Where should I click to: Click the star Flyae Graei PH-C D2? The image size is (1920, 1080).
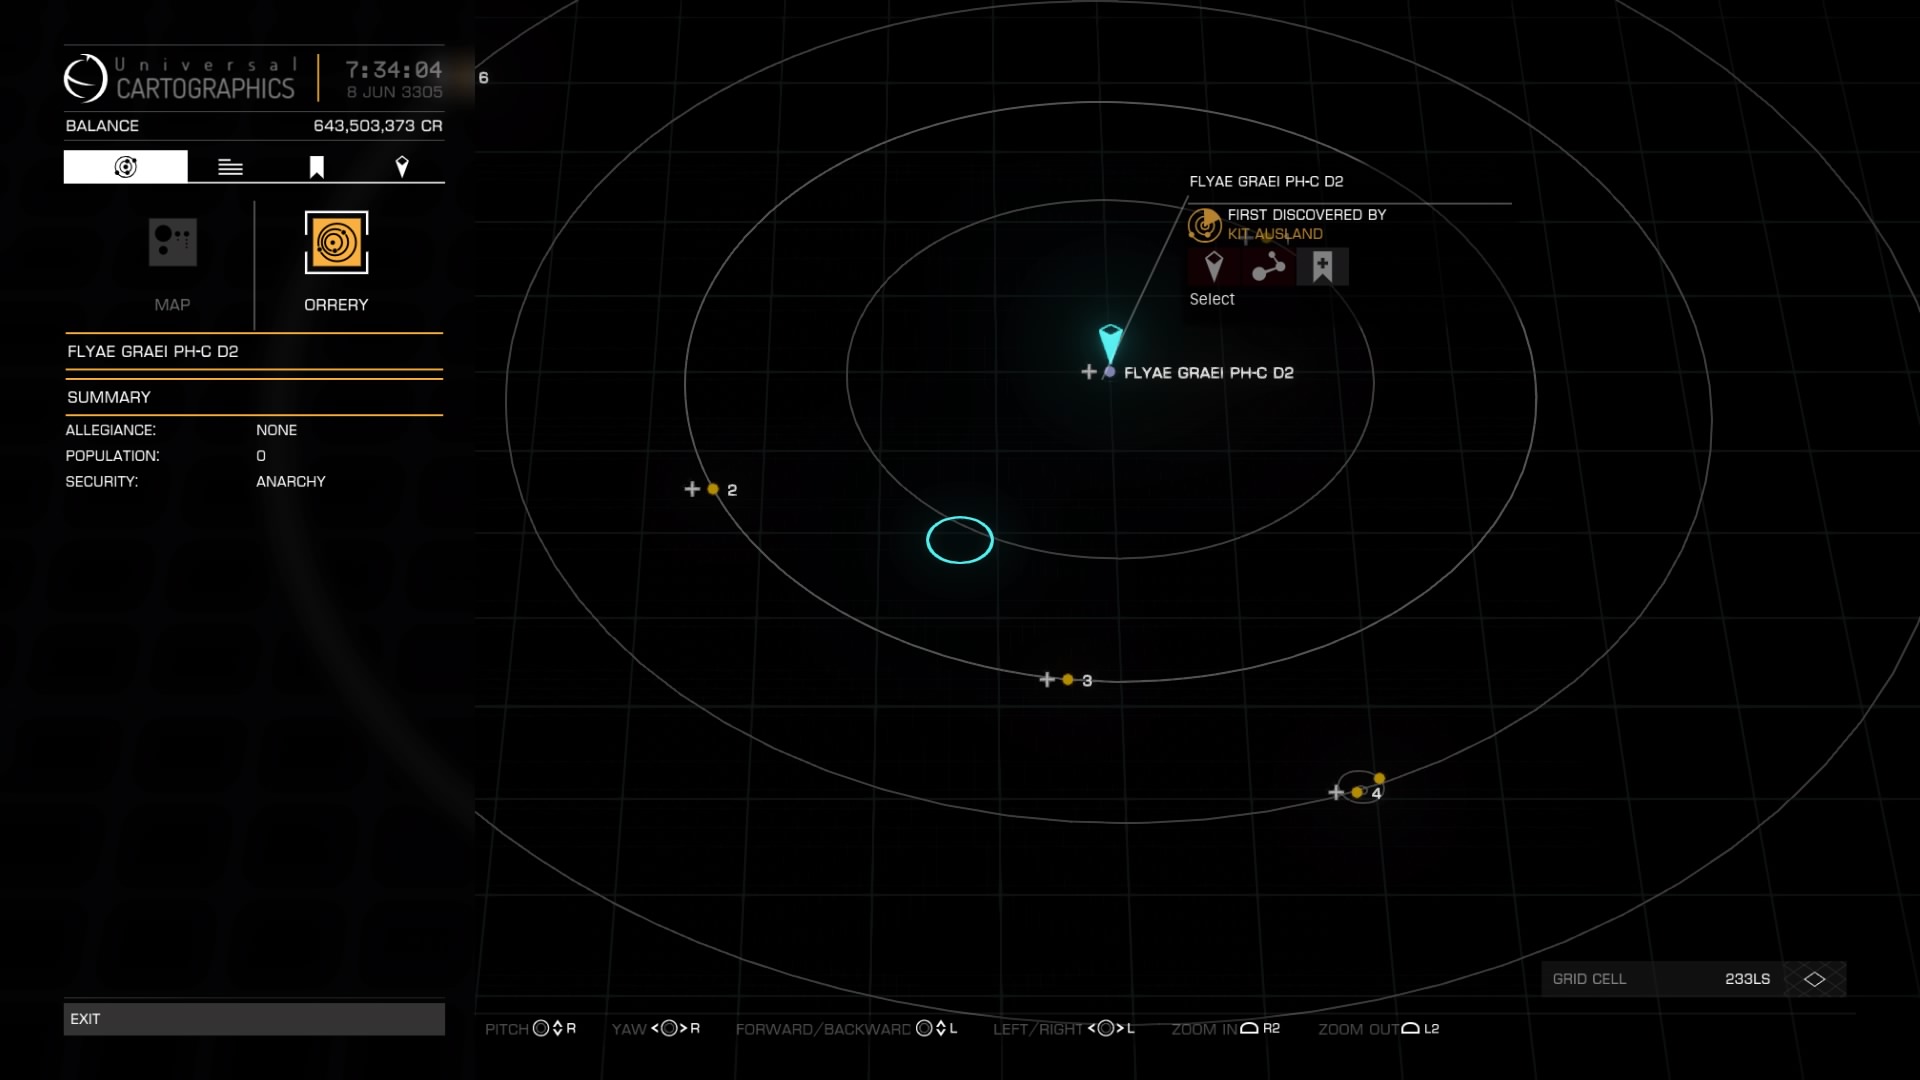click(1109, 372)
